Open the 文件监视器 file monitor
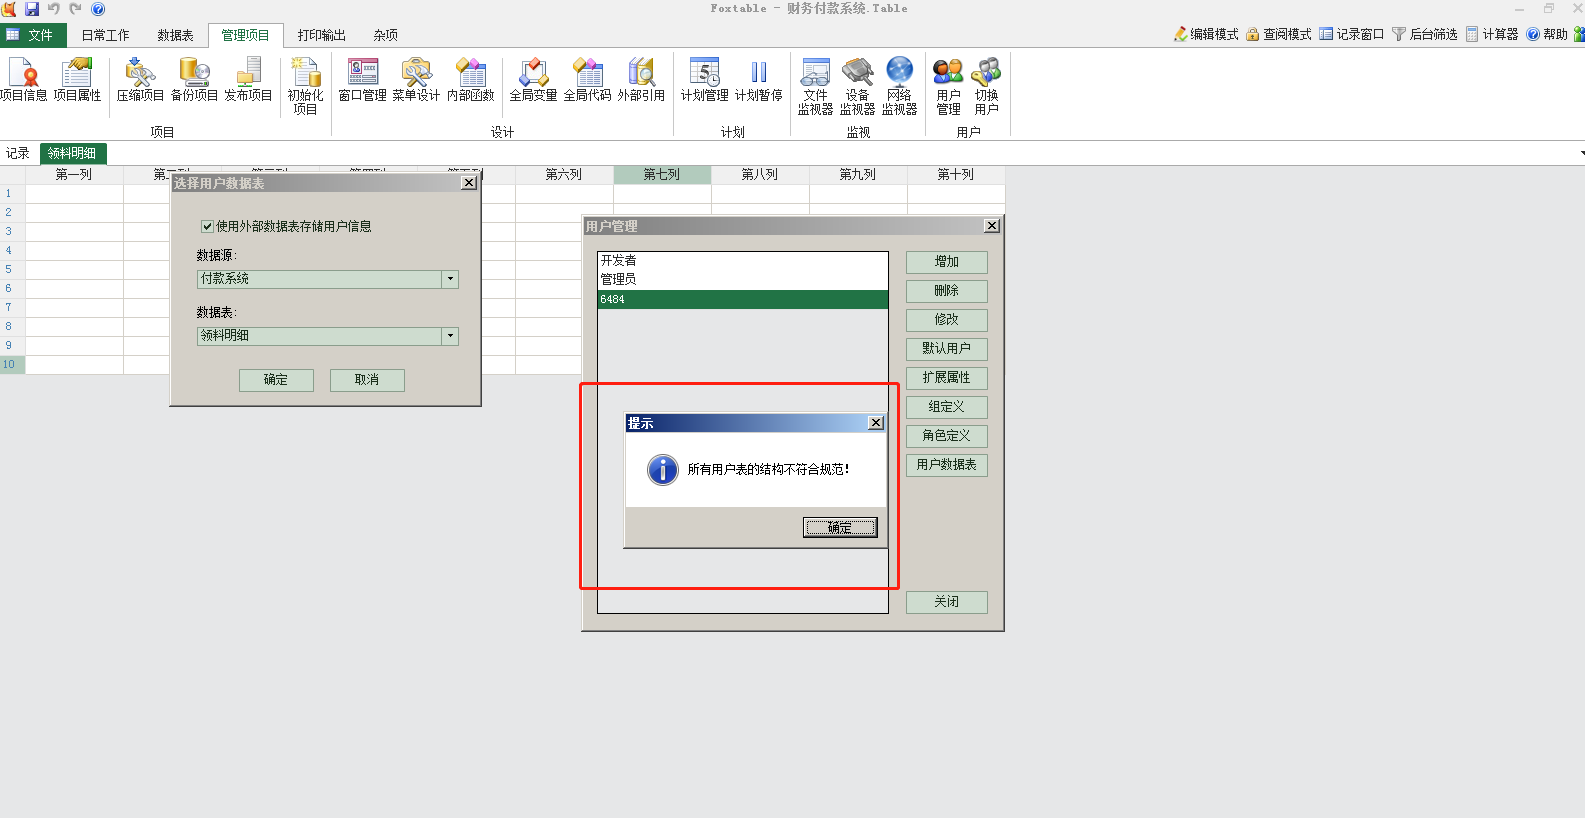 (x=815, y=86)
